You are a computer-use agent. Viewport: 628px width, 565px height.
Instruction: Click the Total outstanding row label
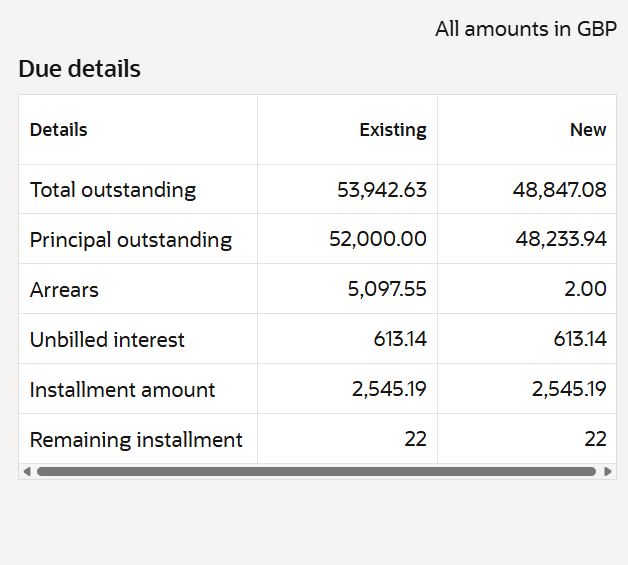tap(113, 190)
